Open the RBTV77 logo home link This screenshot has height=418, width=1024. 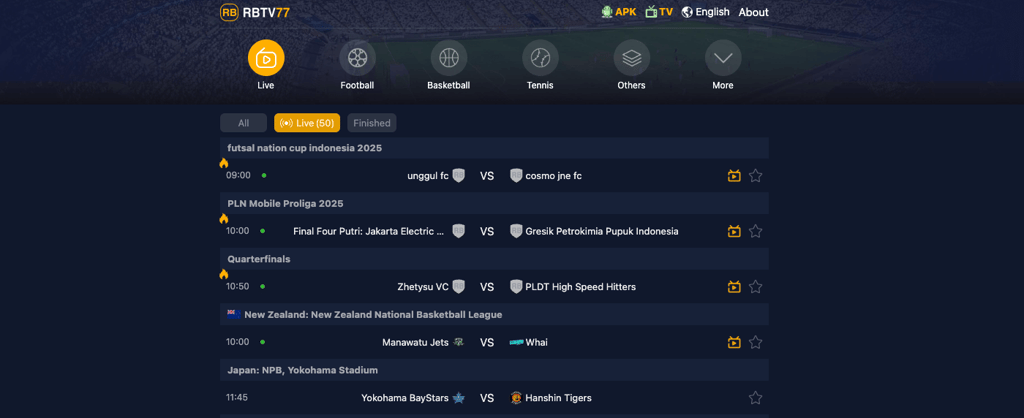click(x=255, y=12)
